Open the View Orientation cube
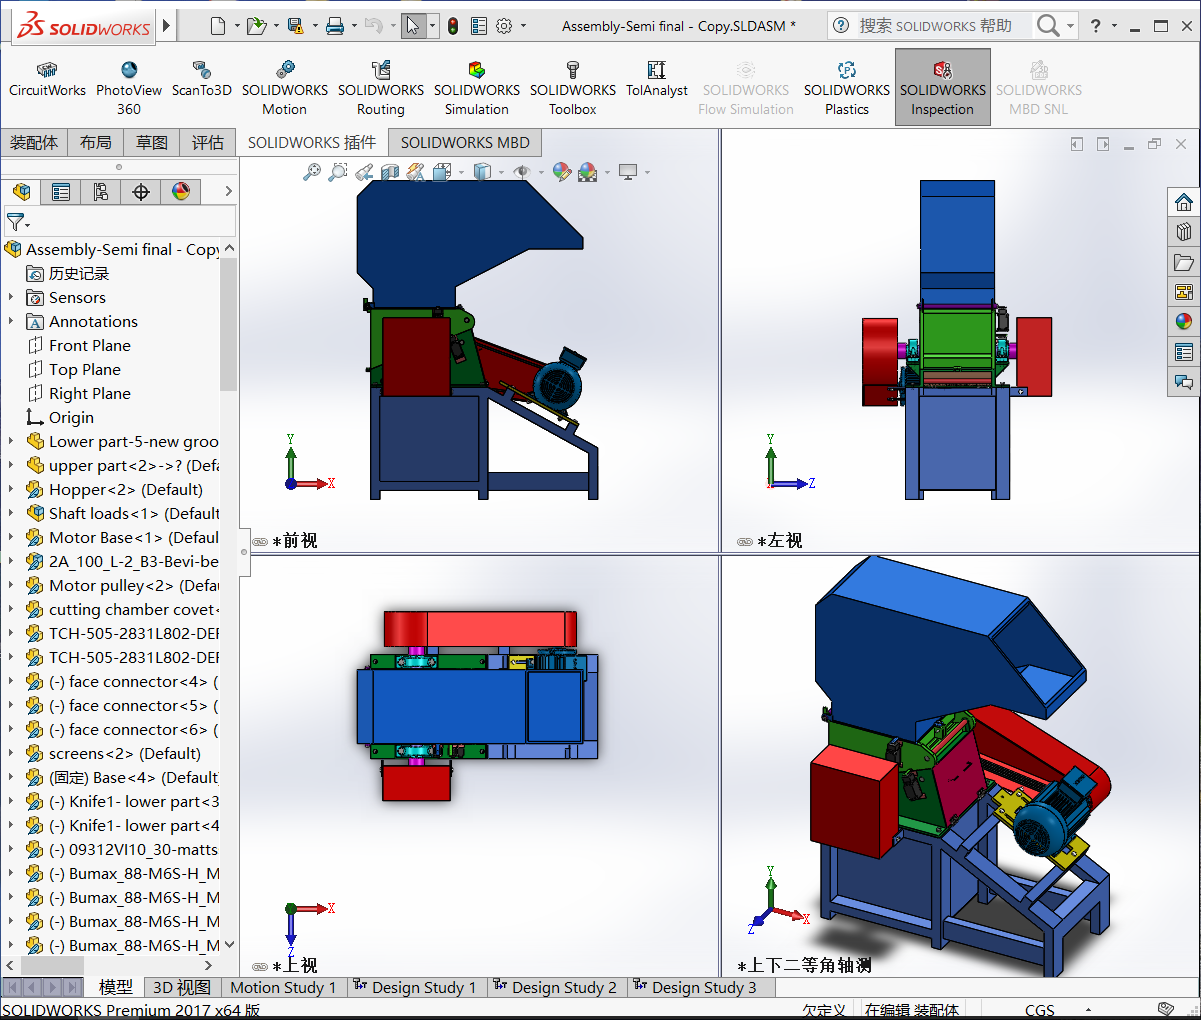Viewport: 1201px width, 1020px height. [444, 172]
